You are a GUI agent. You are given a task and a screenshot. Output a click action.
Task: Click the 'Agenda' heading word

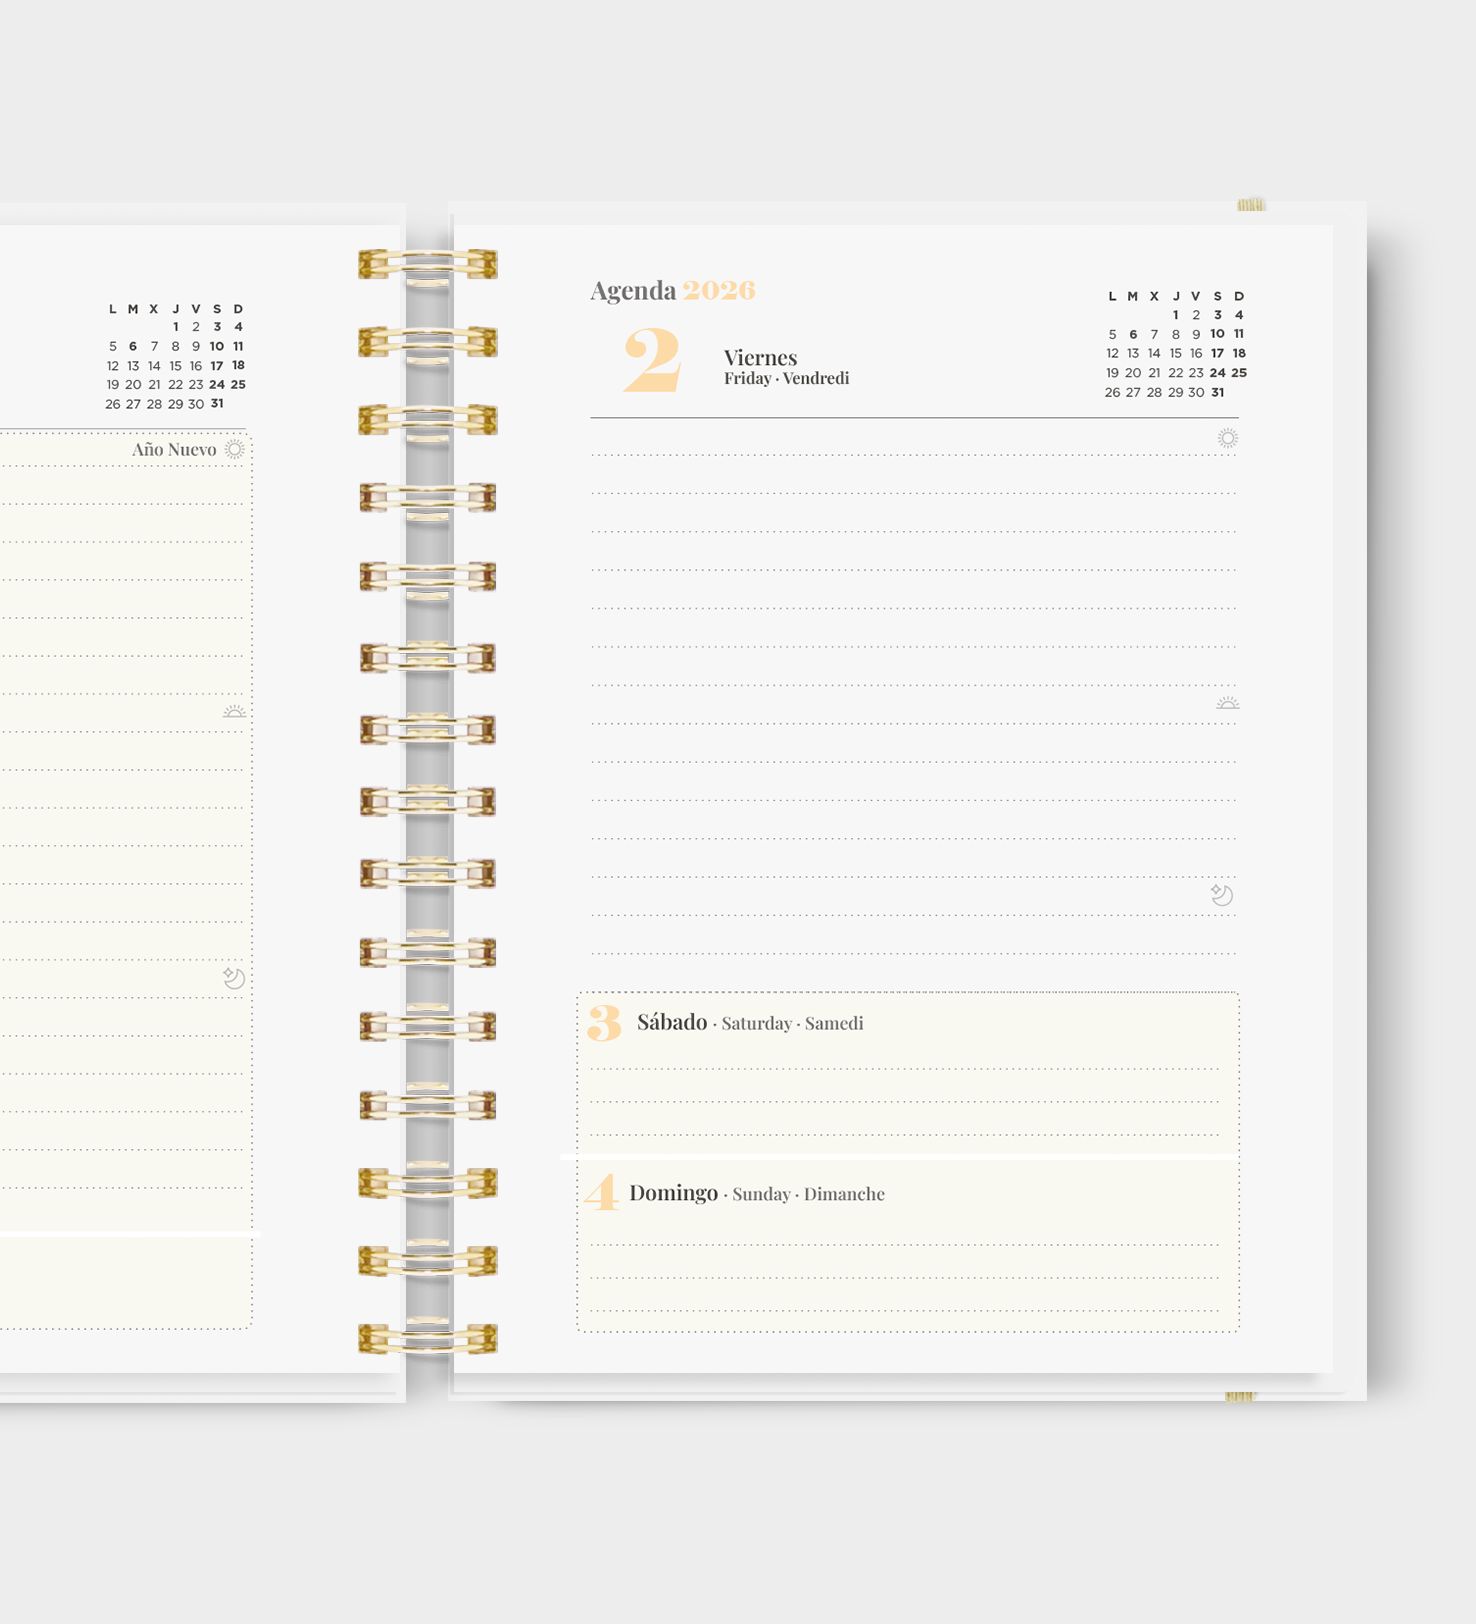click(633, 290)
